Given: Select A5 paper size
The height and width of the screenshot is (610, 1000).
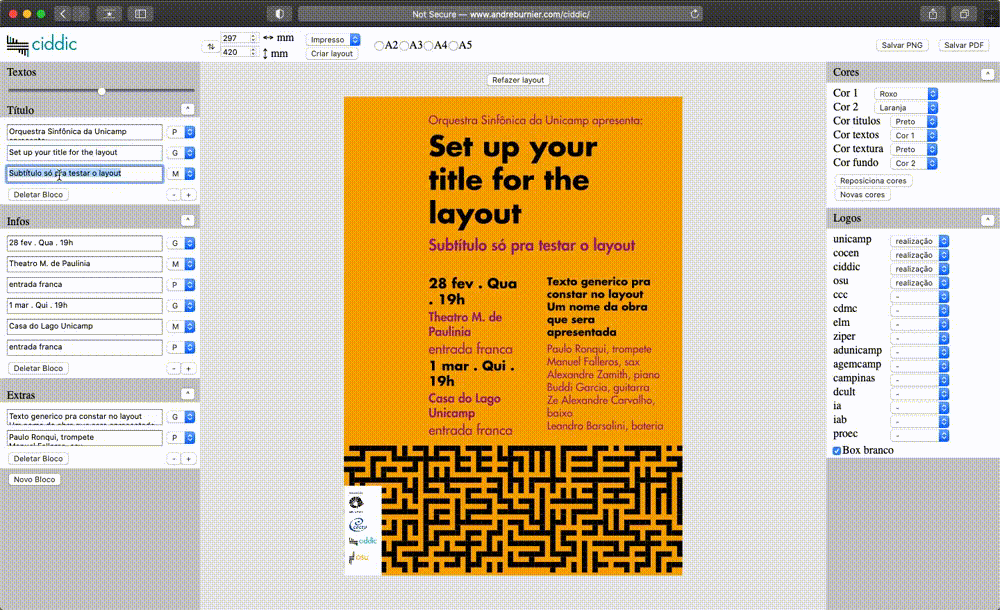Looking at the screenshot, I should [453, 46].
